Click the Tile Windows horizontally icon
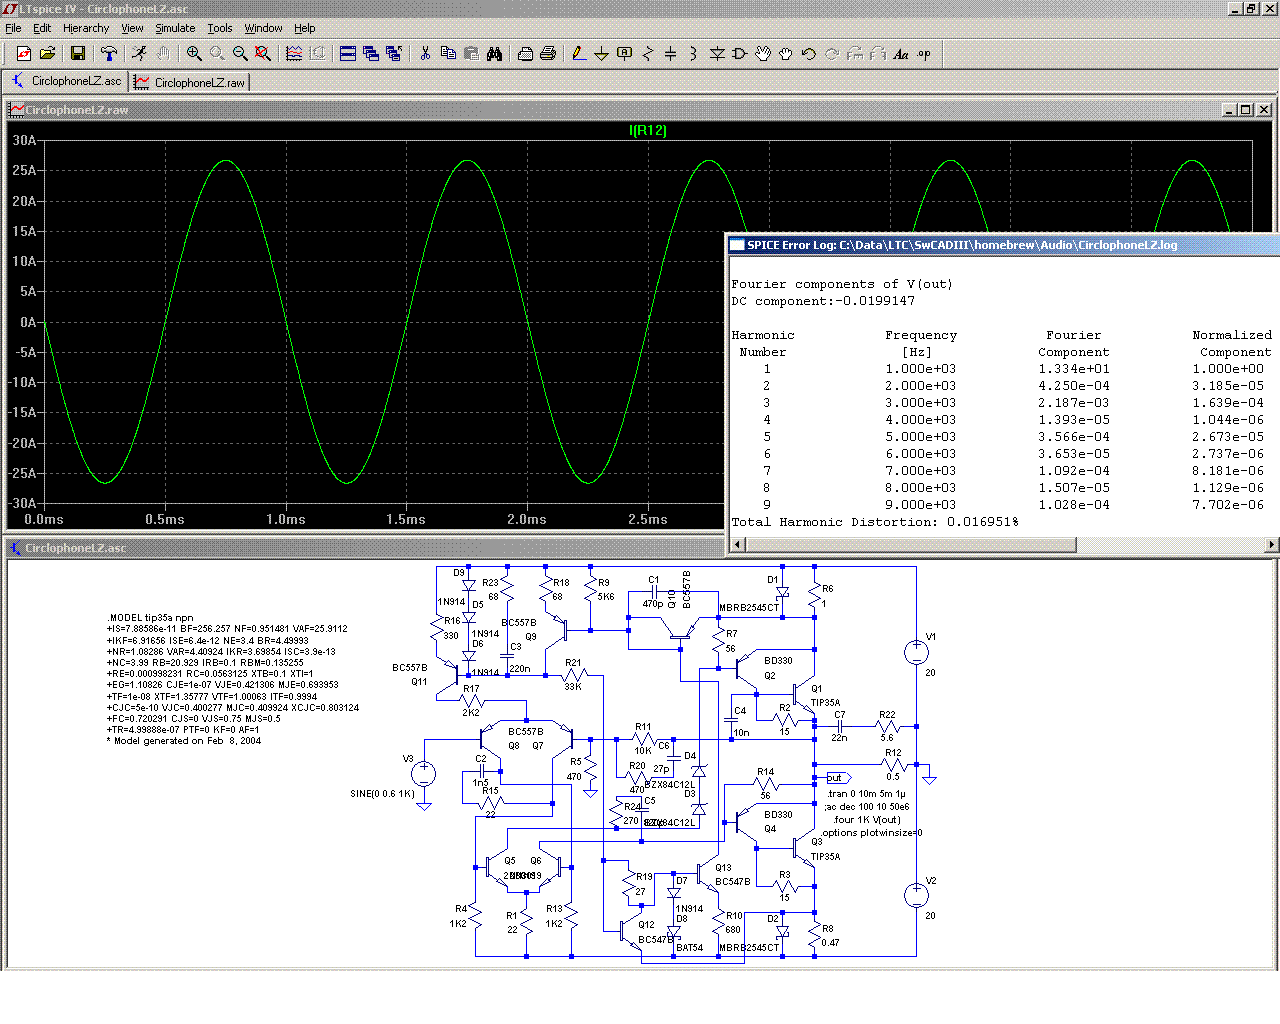This screenshot has width=1280, height=1024. point(348,54)
